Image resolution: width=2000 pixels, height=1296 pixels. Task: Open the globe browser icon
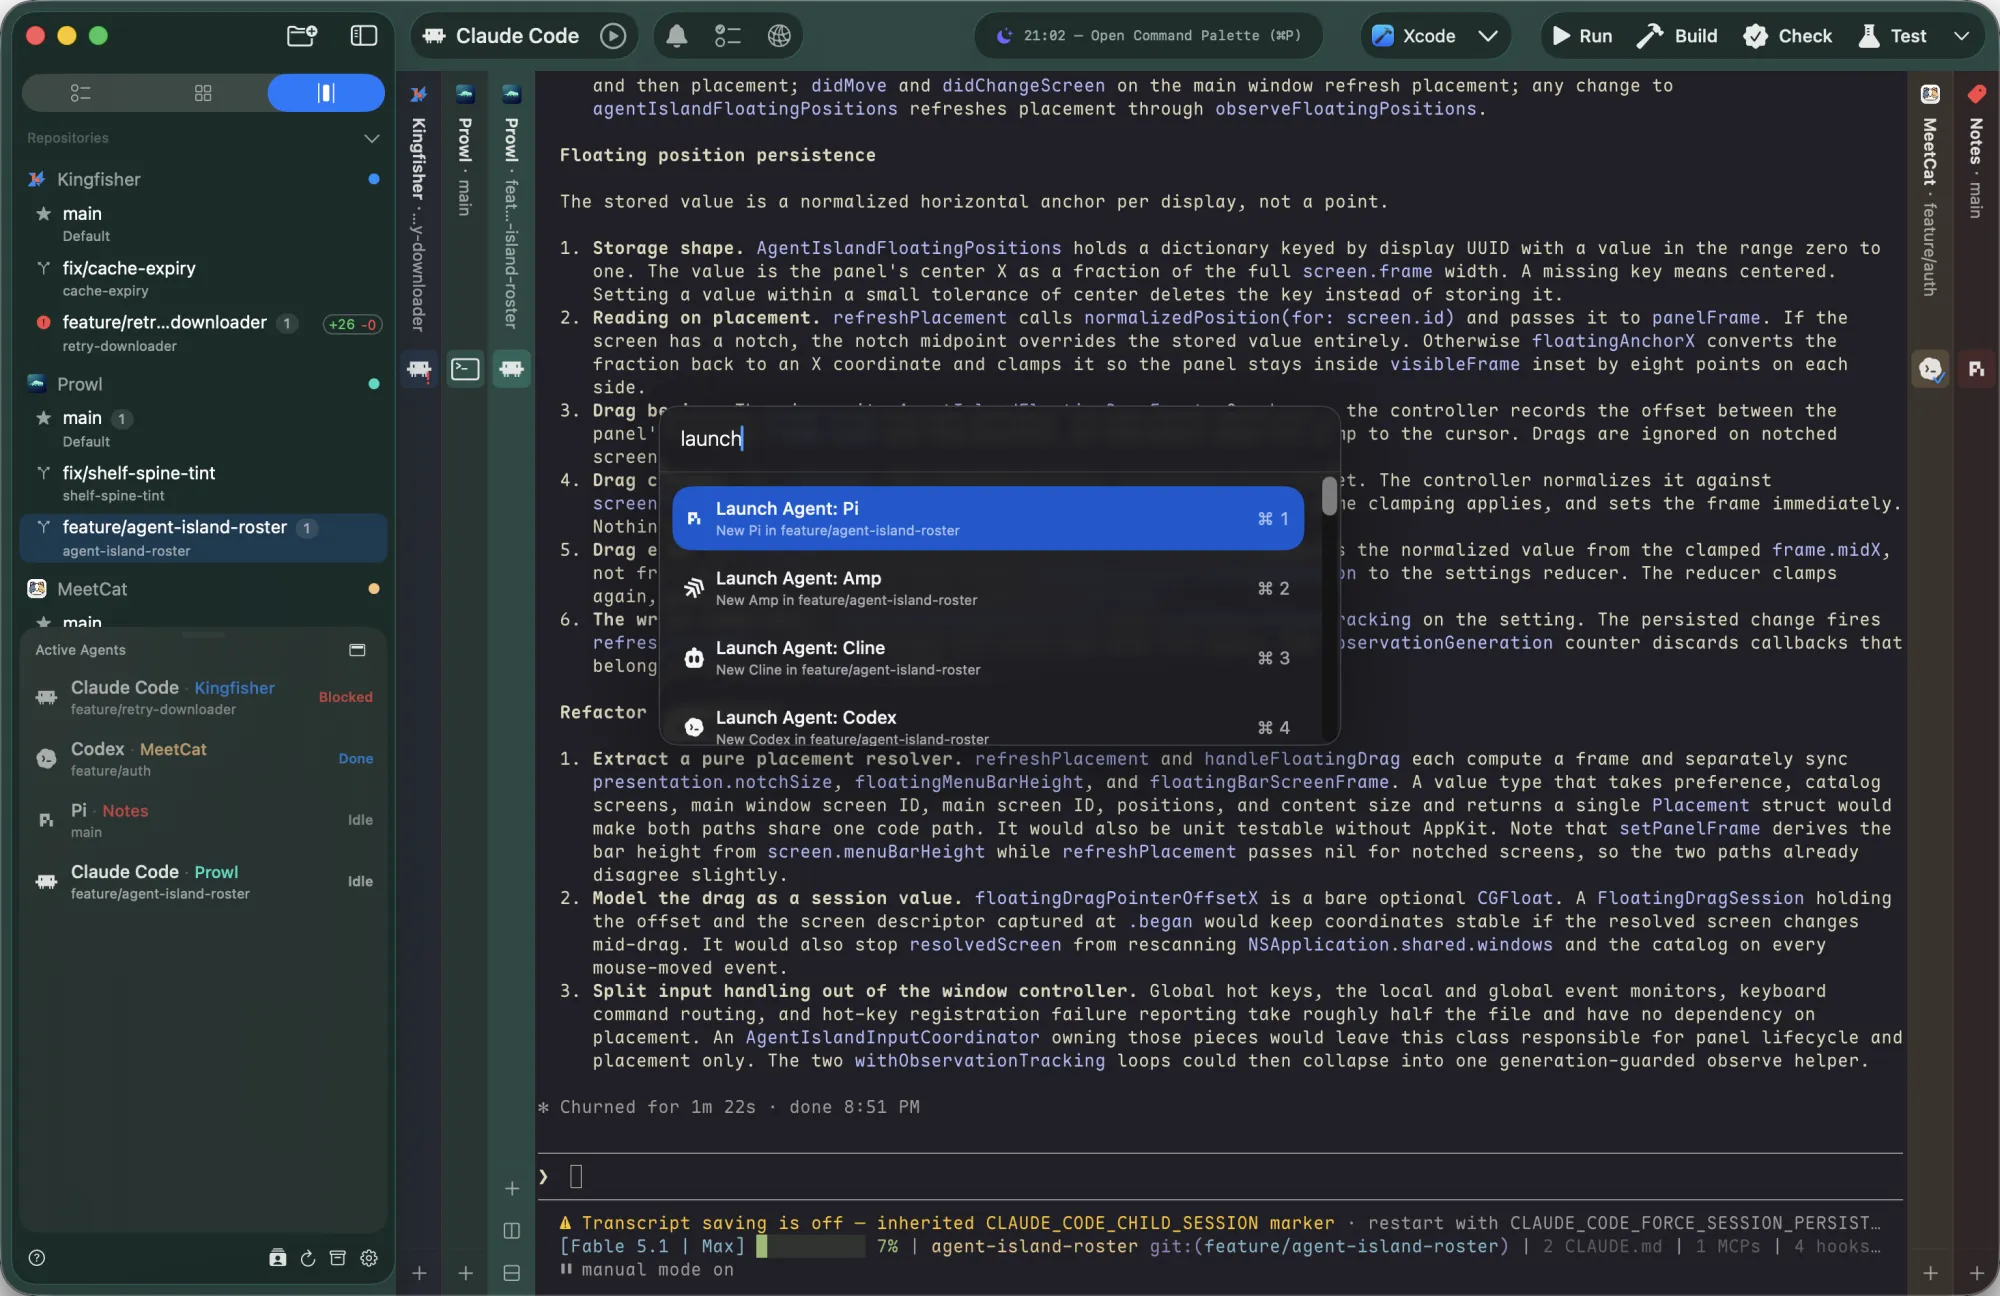pos(779,36)
